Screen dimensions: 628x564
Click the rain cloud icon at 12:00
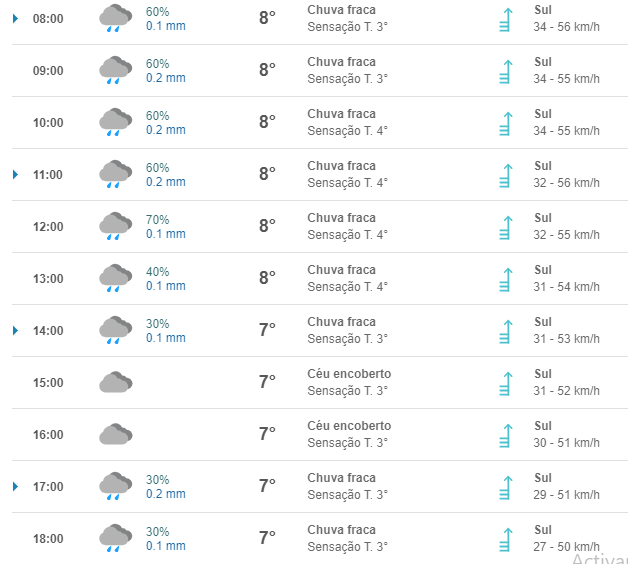[116, 226]
